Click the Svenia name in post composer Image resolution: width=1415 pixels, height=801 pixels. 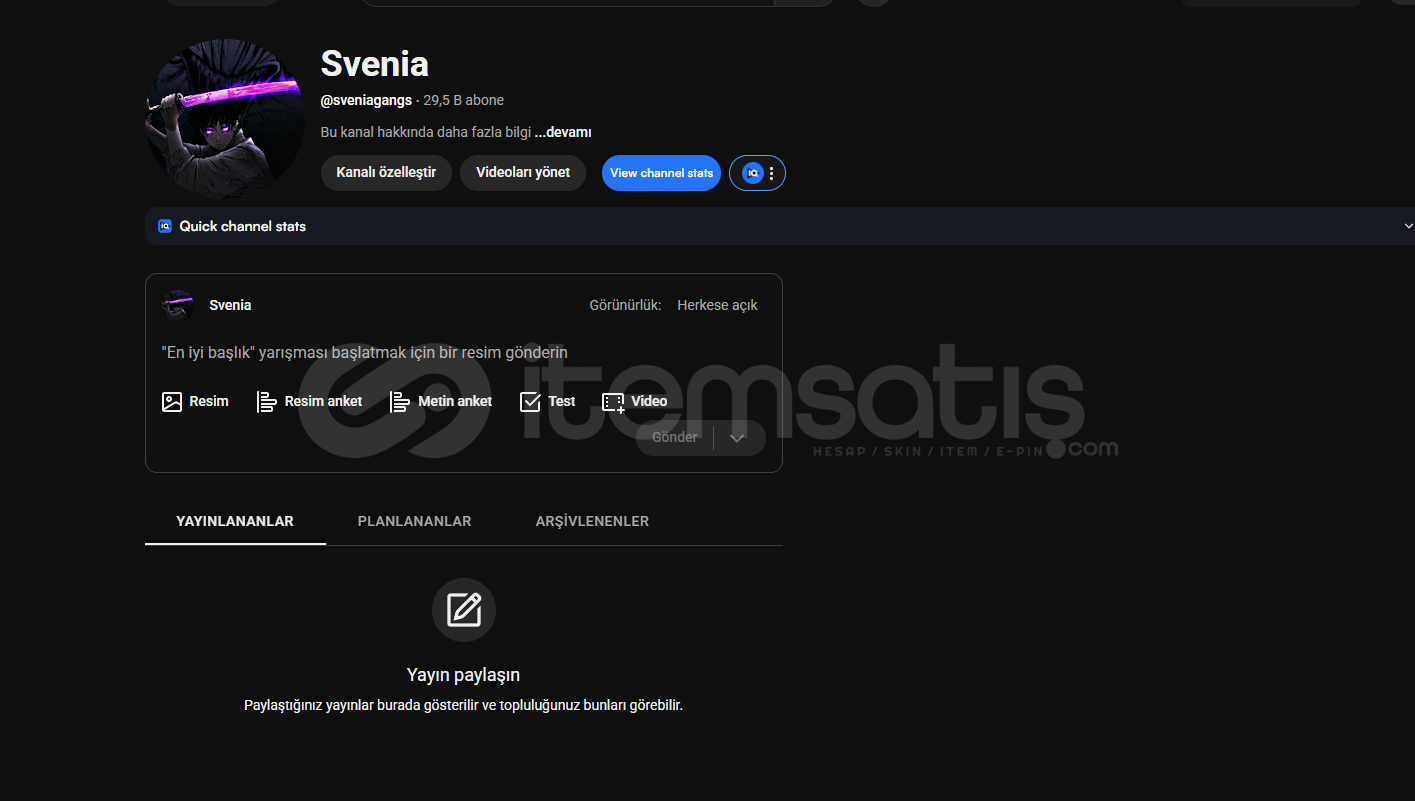230,305
